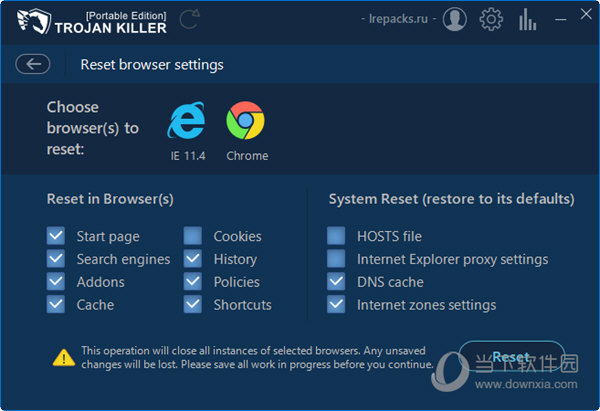The width and height of the screenshot is (600, 411).
Task: Click the 'Reset in Browser(s)' heading
Action: [x=110, y=199]
